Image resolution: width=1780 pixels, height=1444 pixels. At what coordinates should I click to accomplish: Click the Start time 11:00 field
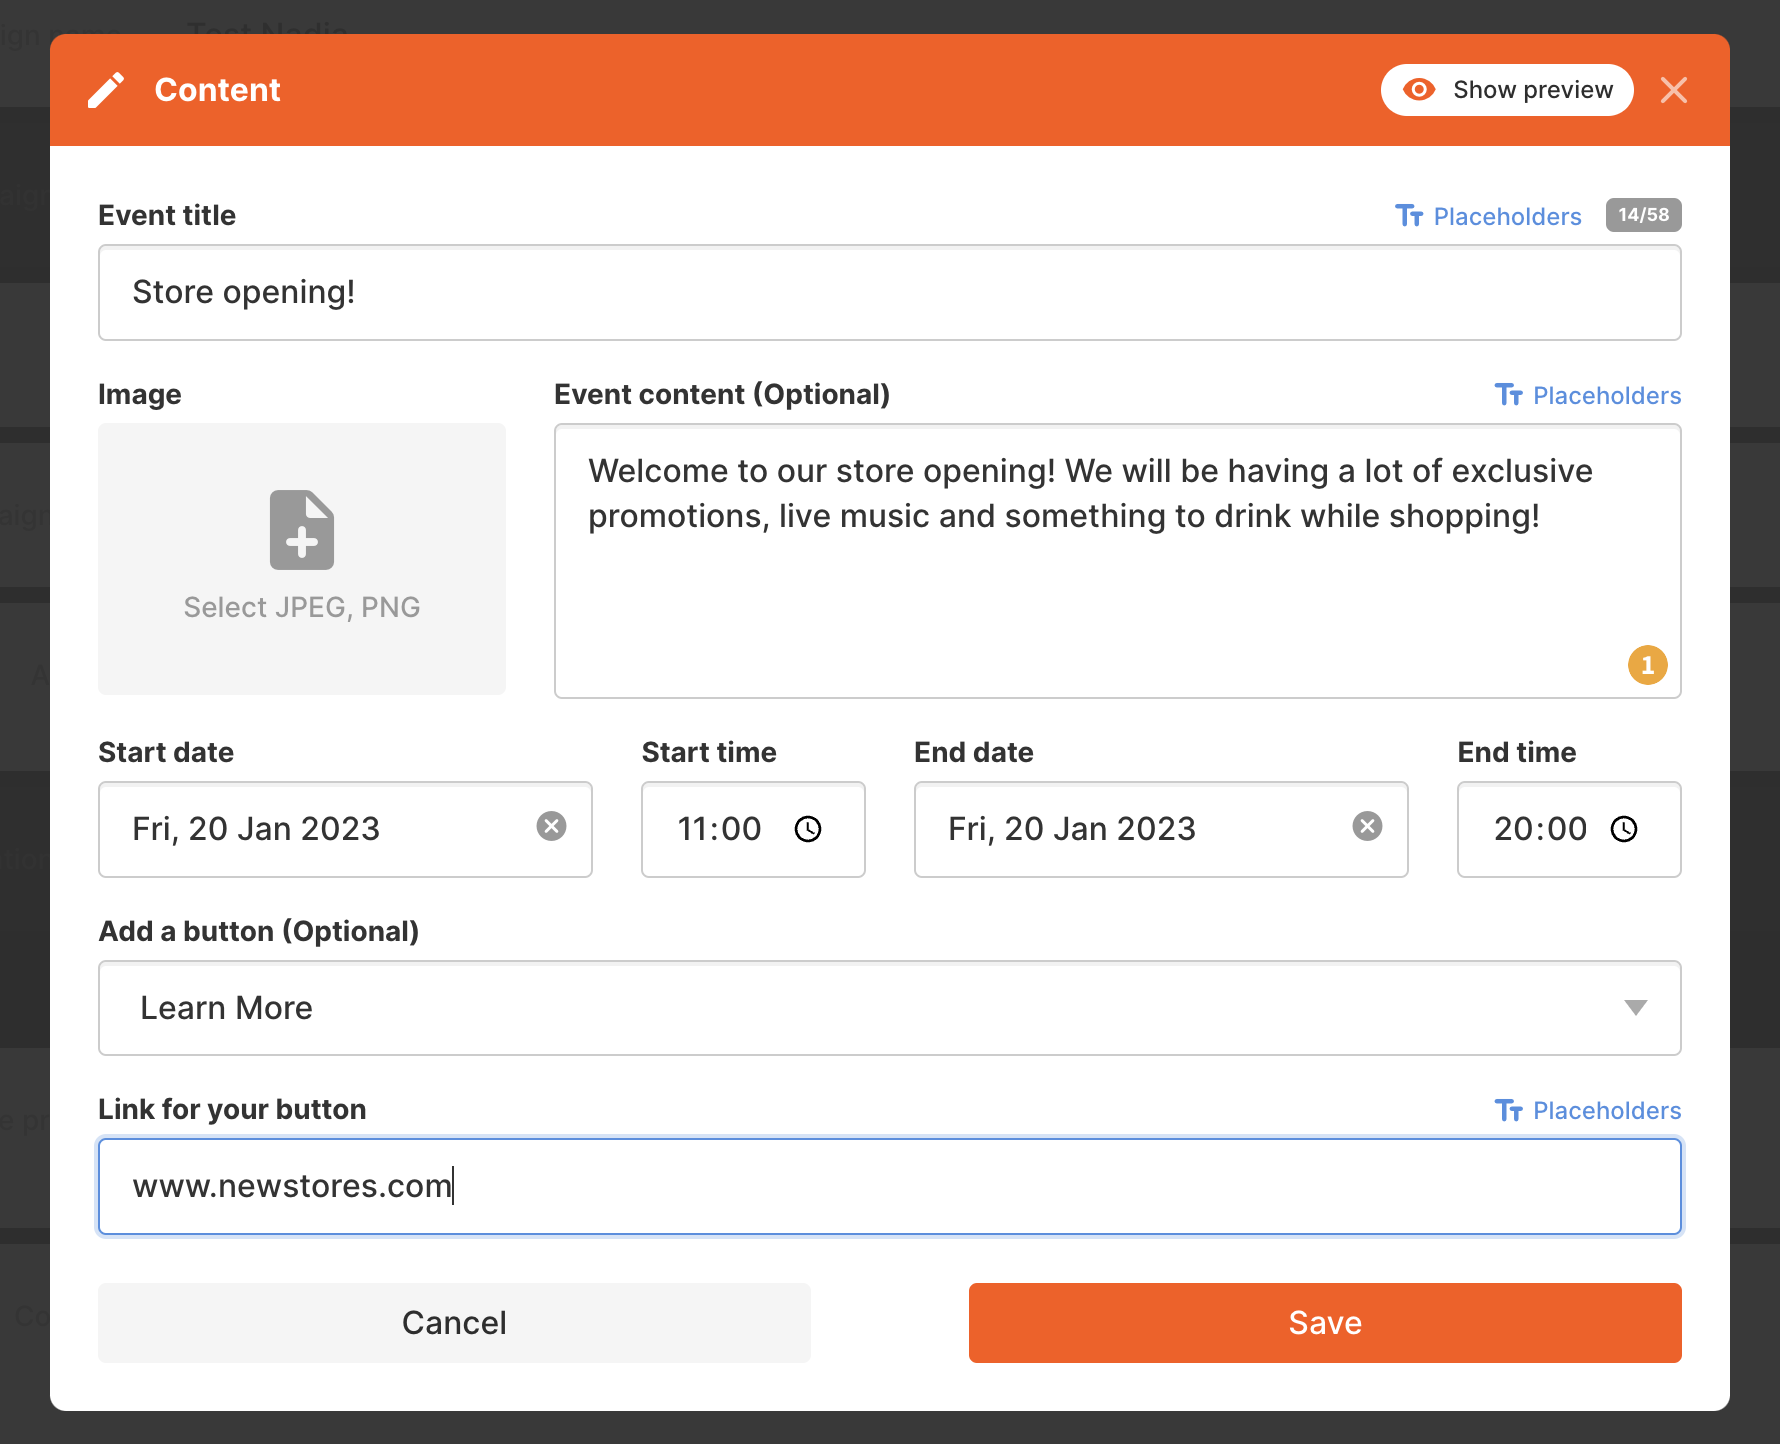753,829
